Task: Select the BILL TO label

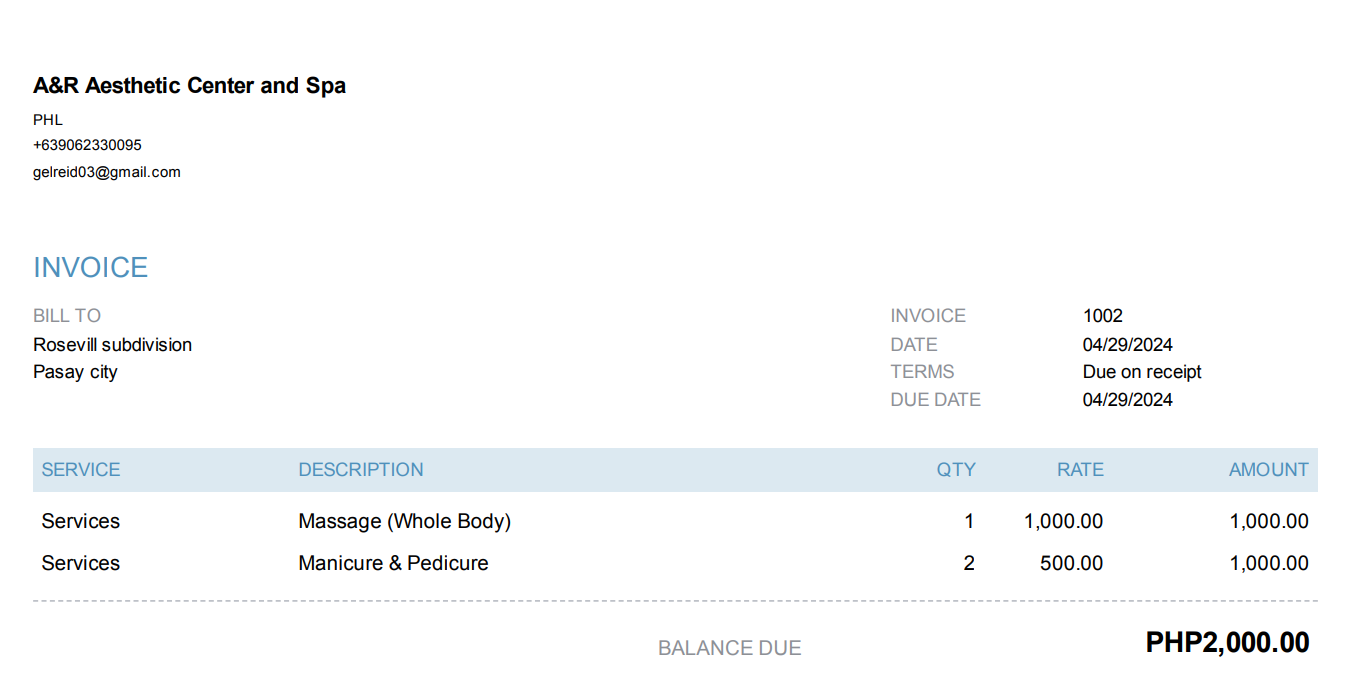Action: tap(67, 316)
